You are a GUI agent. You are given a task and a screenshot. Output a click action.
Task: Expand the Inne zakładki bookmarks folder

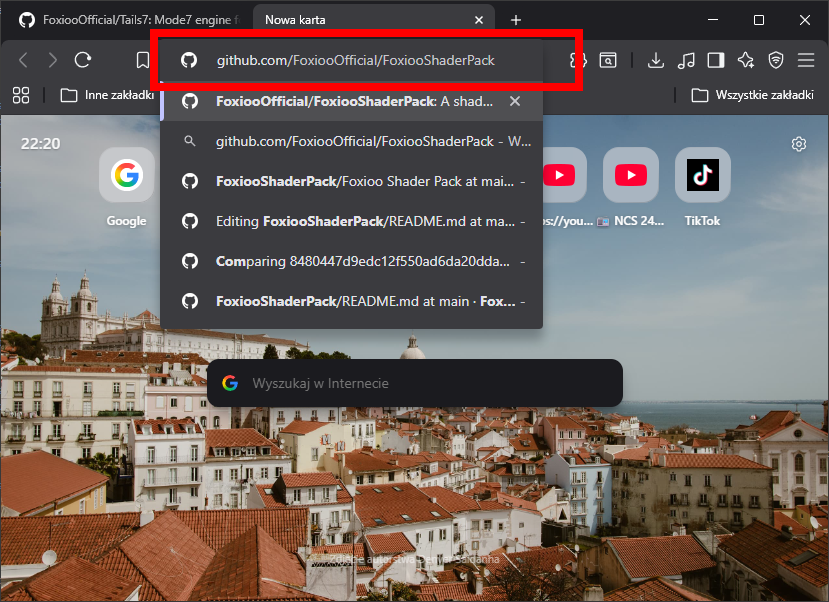click(108, 95)
